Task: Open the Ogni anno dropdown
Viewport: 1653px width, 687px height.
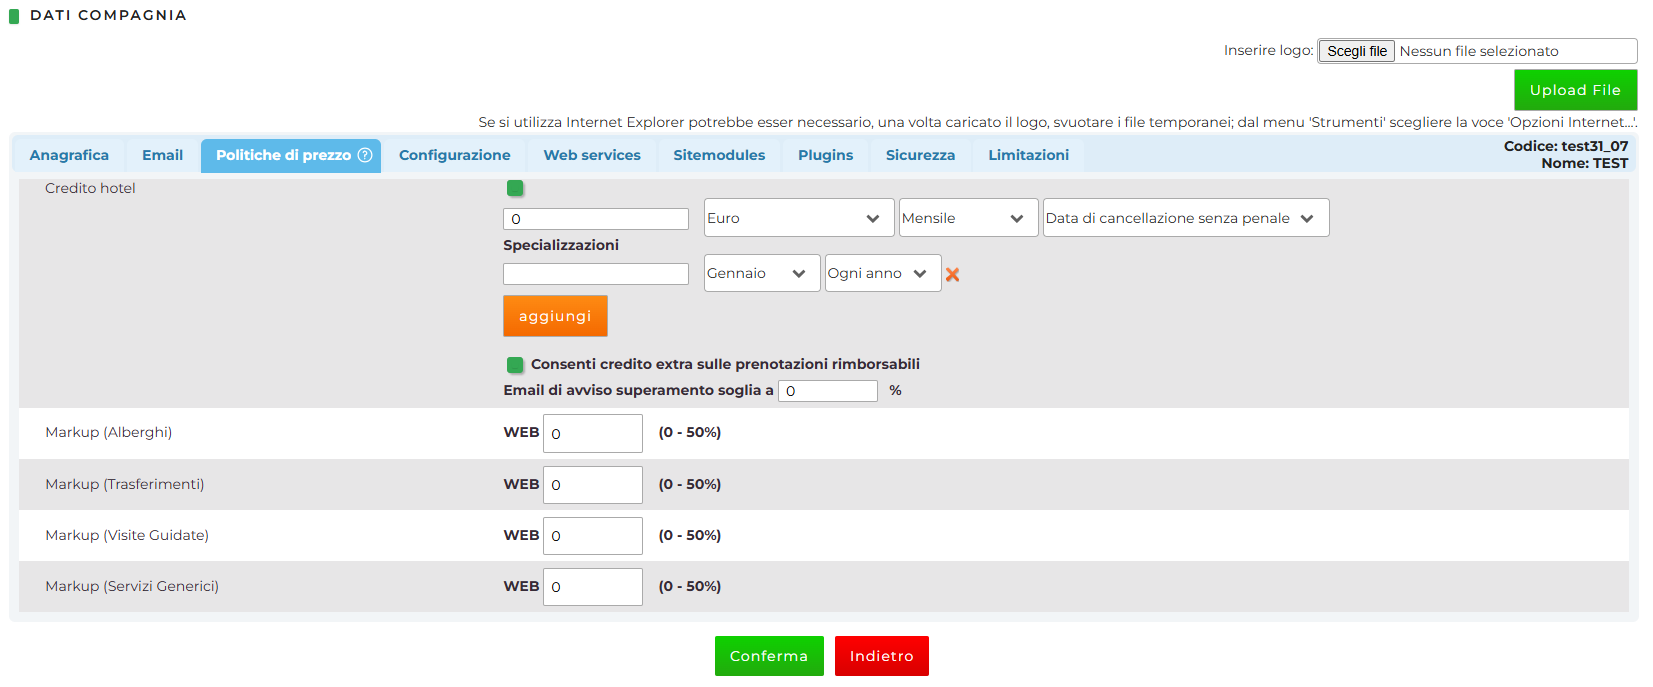Action: [x=882, y=273]
